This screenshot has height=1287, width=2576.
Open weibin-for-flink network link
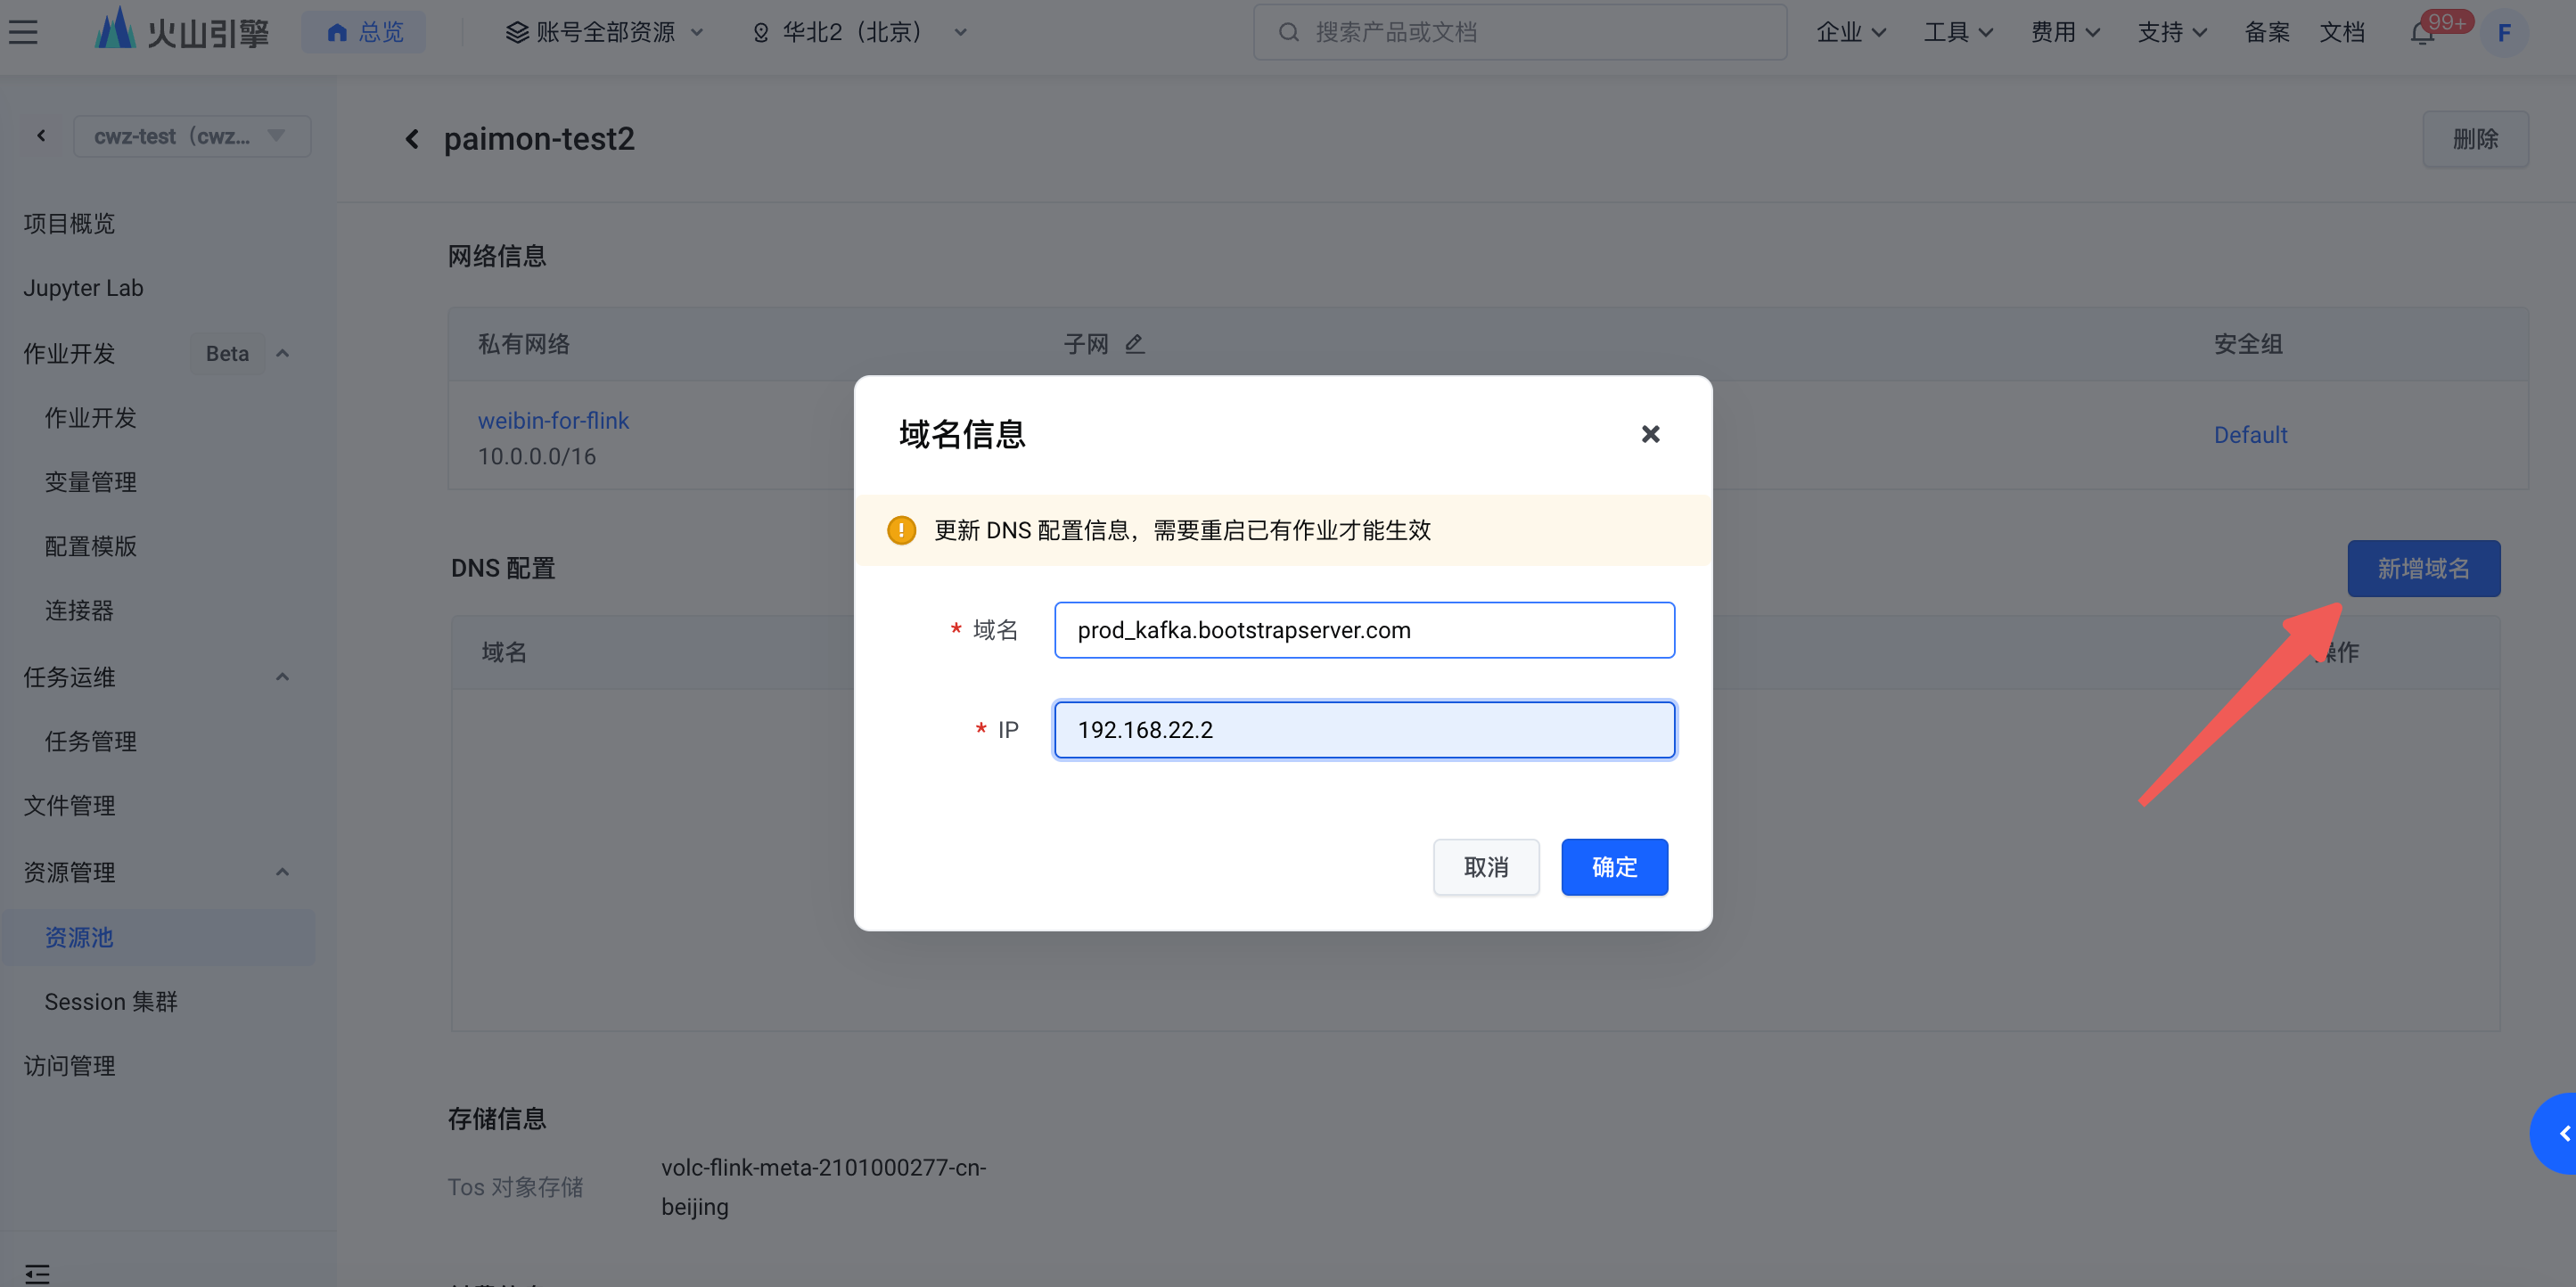[553, 420]
